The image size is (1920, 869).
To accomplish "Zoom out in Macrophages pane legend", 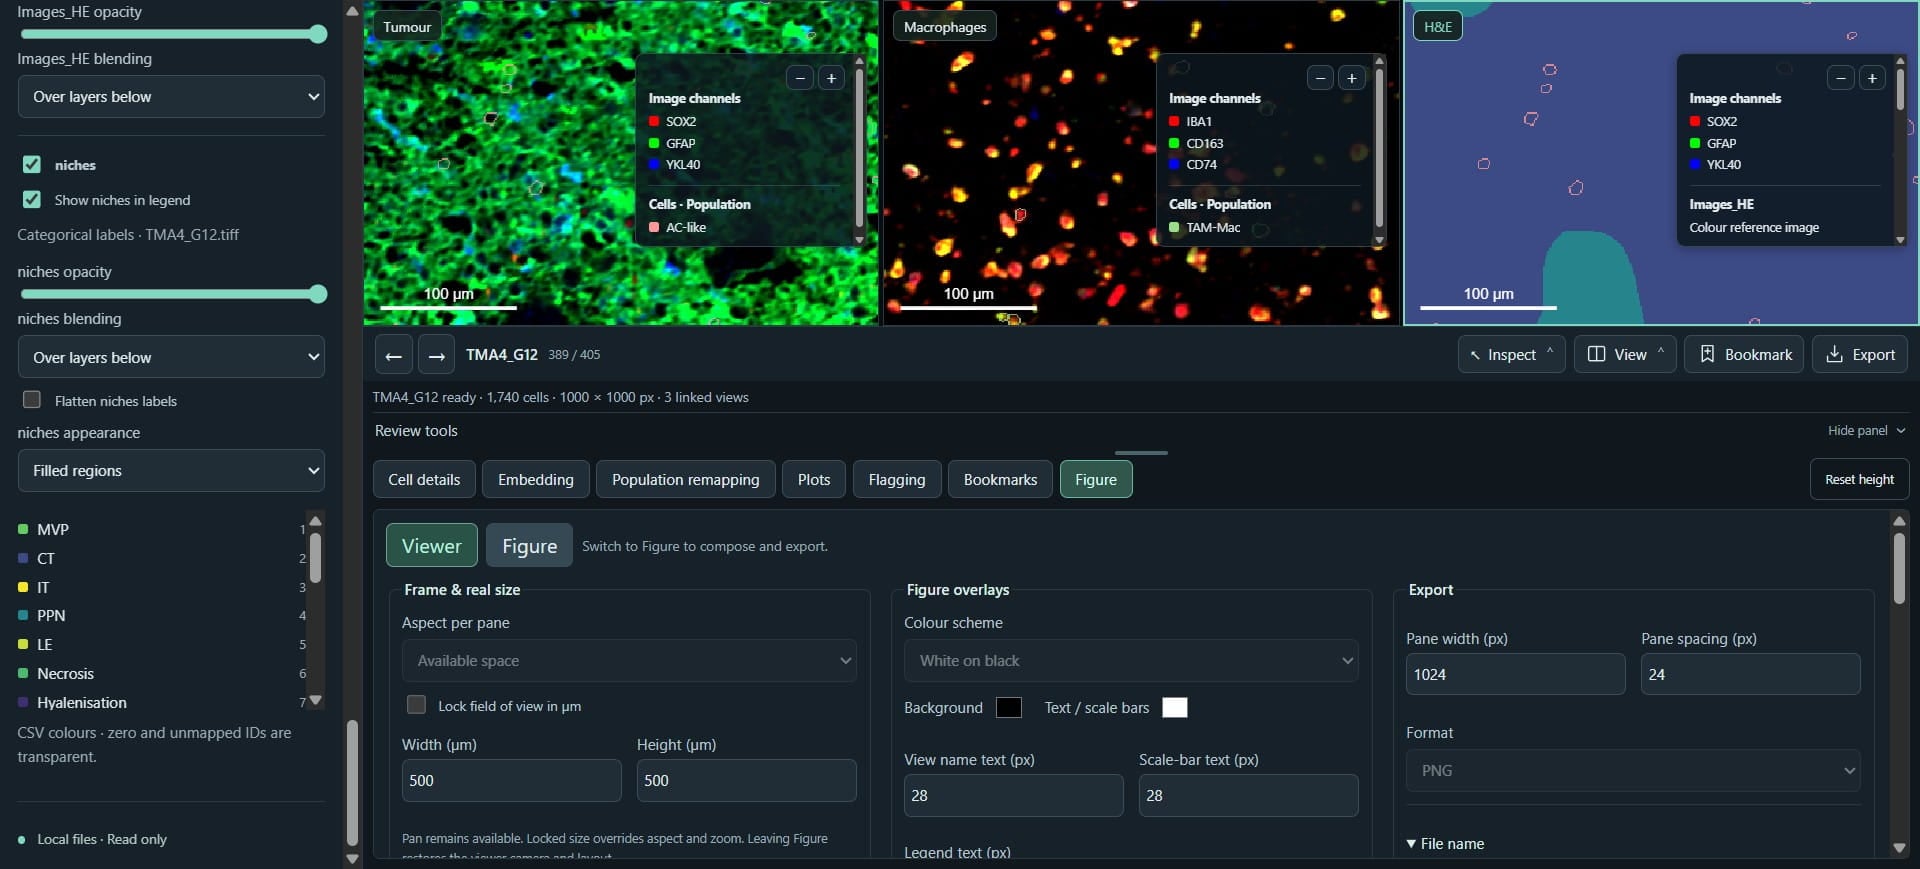I will 1320,78.
